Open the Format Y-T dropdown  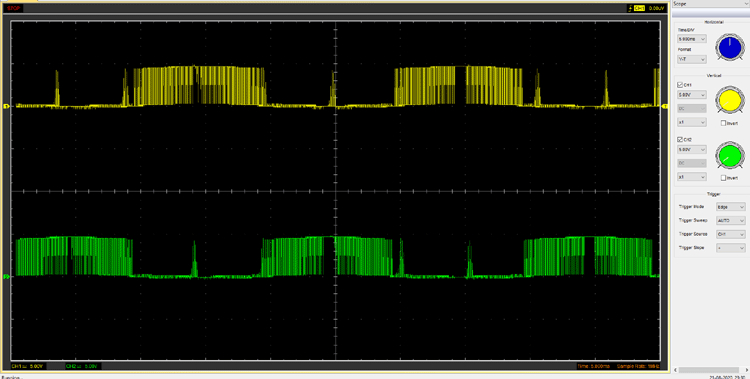692,59
